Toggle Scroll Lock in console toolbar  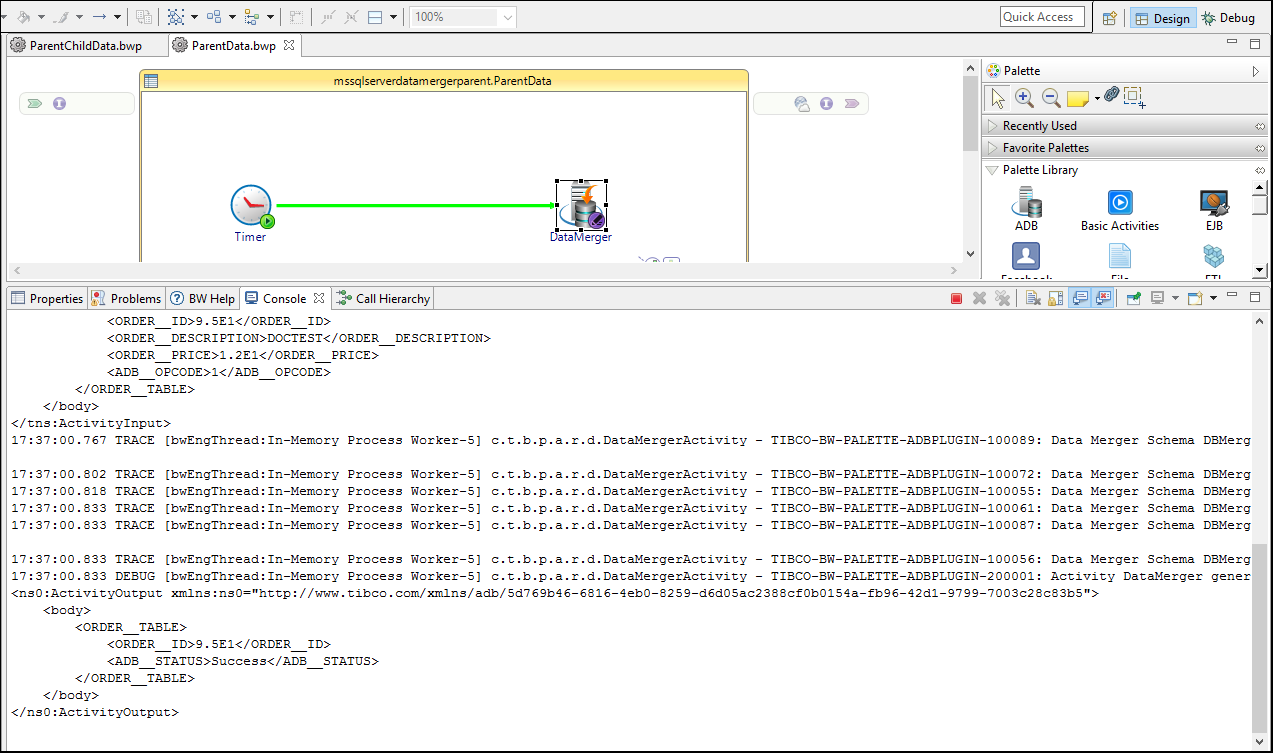(1055, 298)
